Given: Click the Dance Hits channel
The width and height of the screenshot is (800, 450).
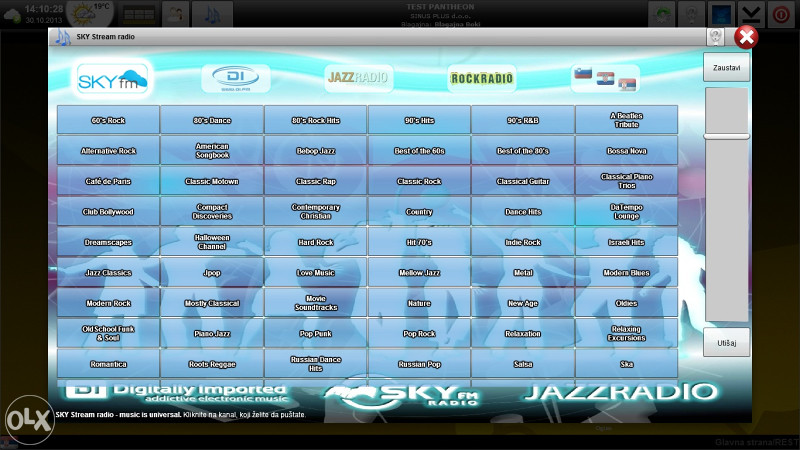Looking at the screenshot, I should pyautogui.click(x=522, y=212).
